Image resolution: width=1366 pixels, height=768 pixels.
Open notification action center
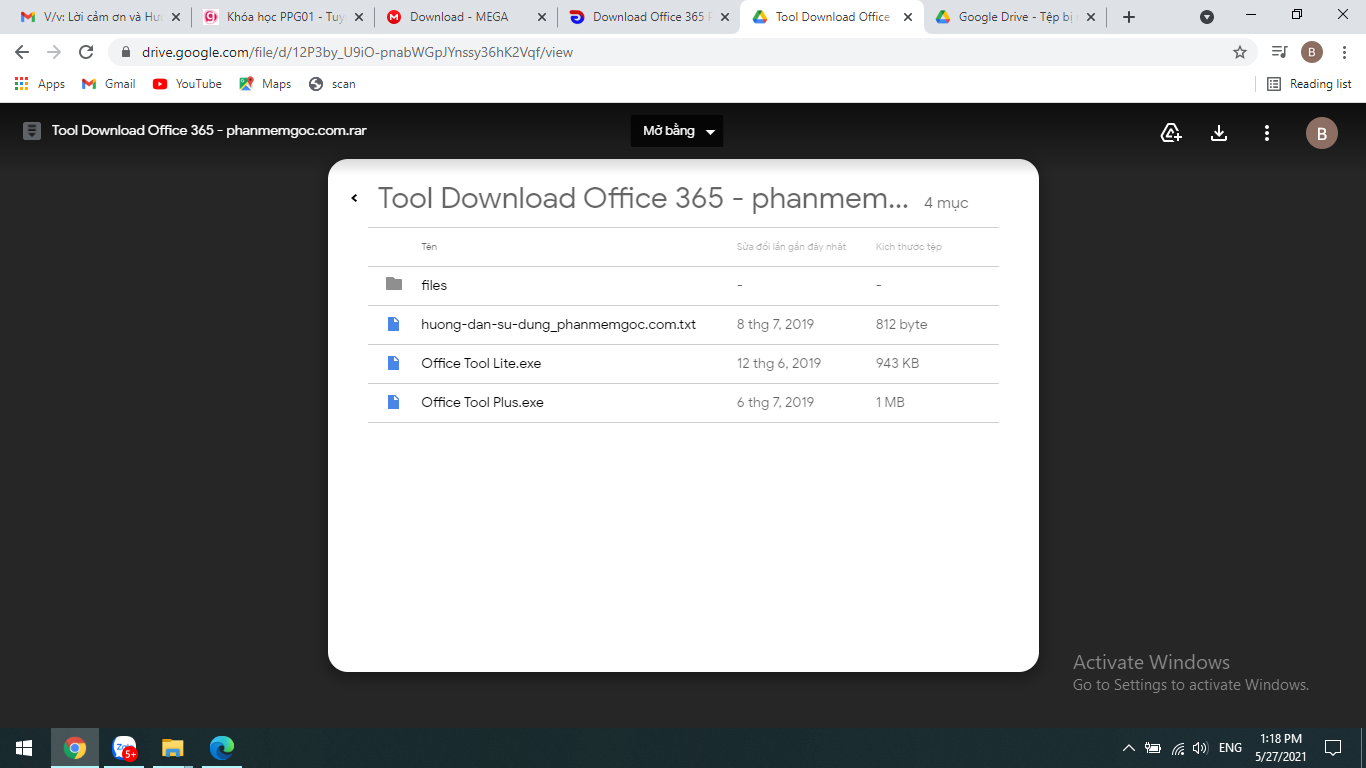(x=1333, y=748)
